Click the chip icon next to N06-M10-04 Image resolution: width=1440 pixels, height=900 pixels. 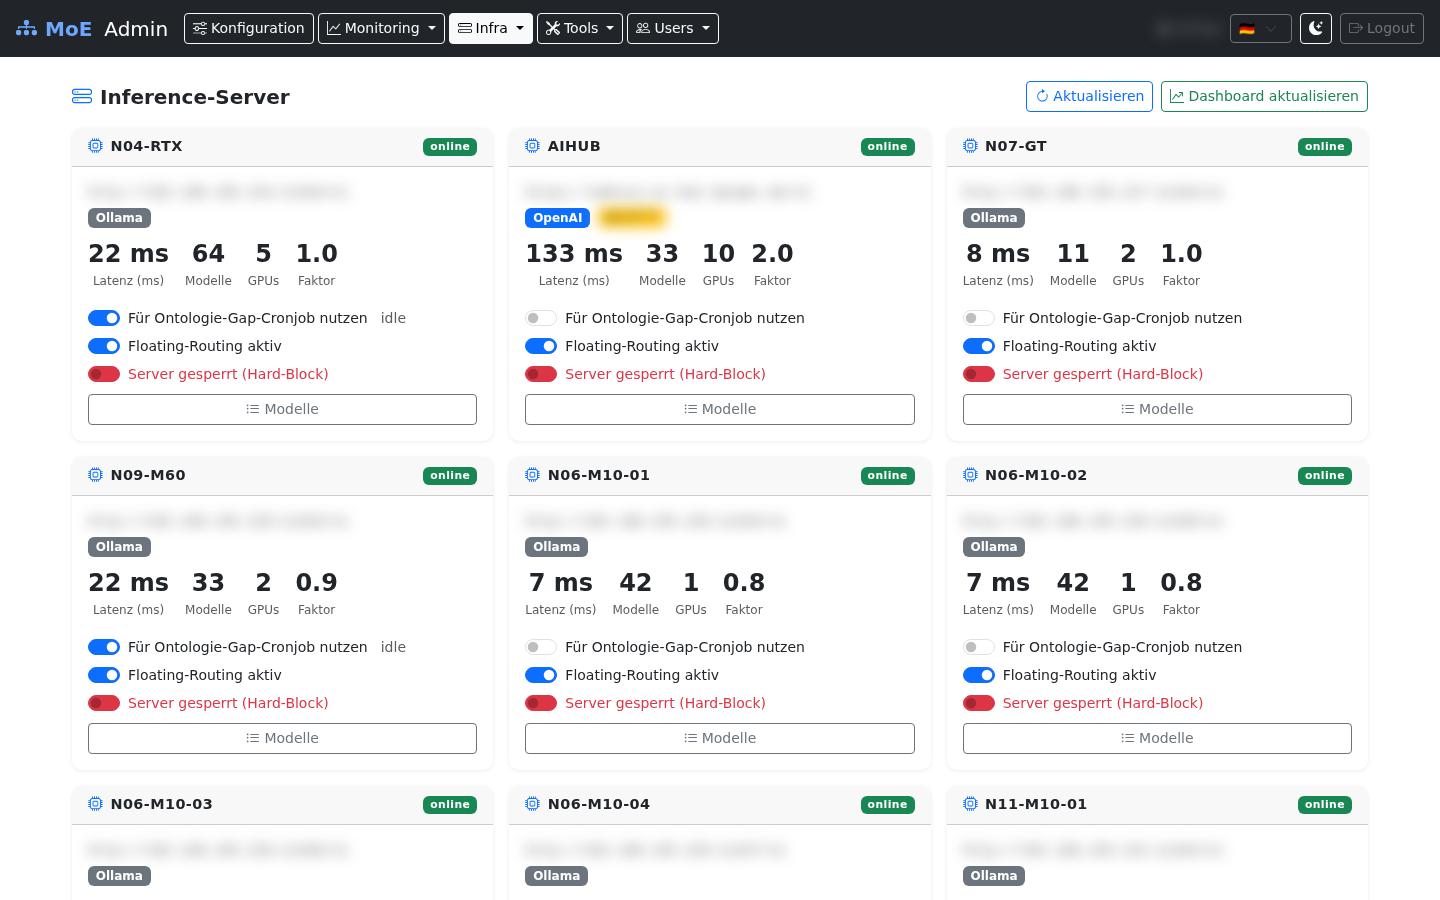click(533, 804)
